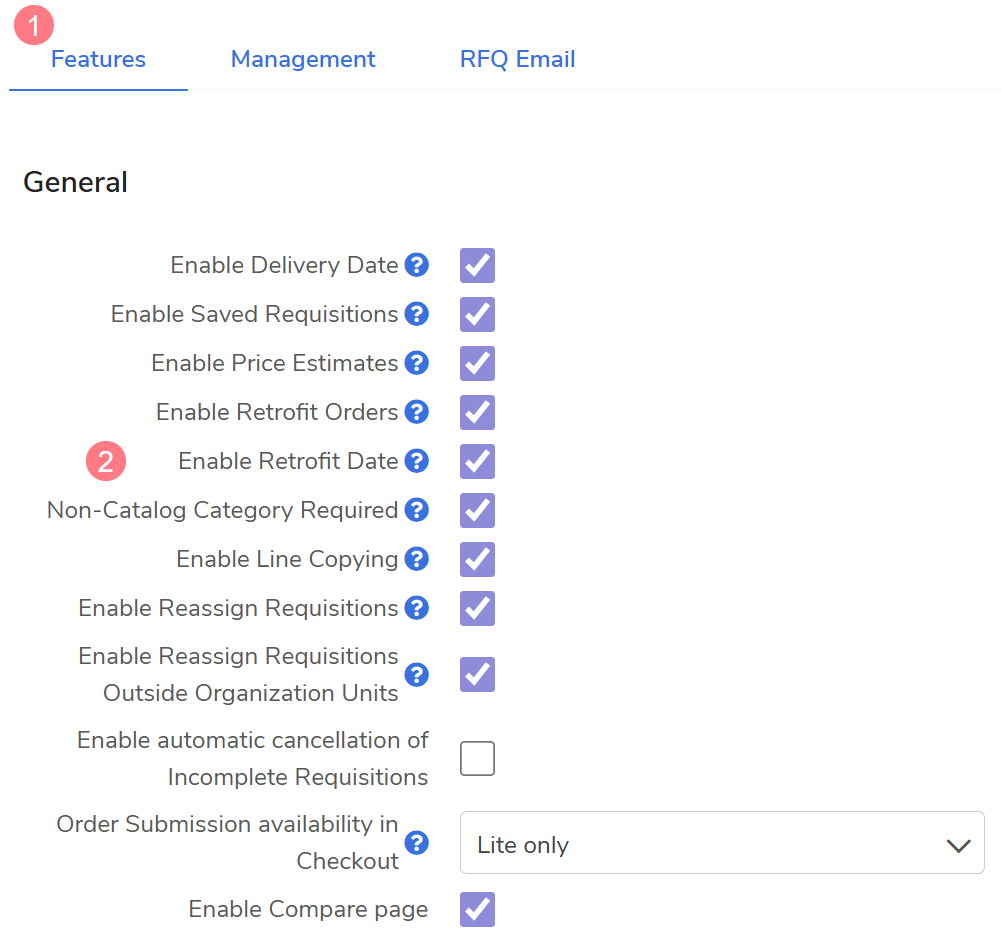Open the Order Submission availability dropdown
1001x950 pixels.
[x=722, y=845]
